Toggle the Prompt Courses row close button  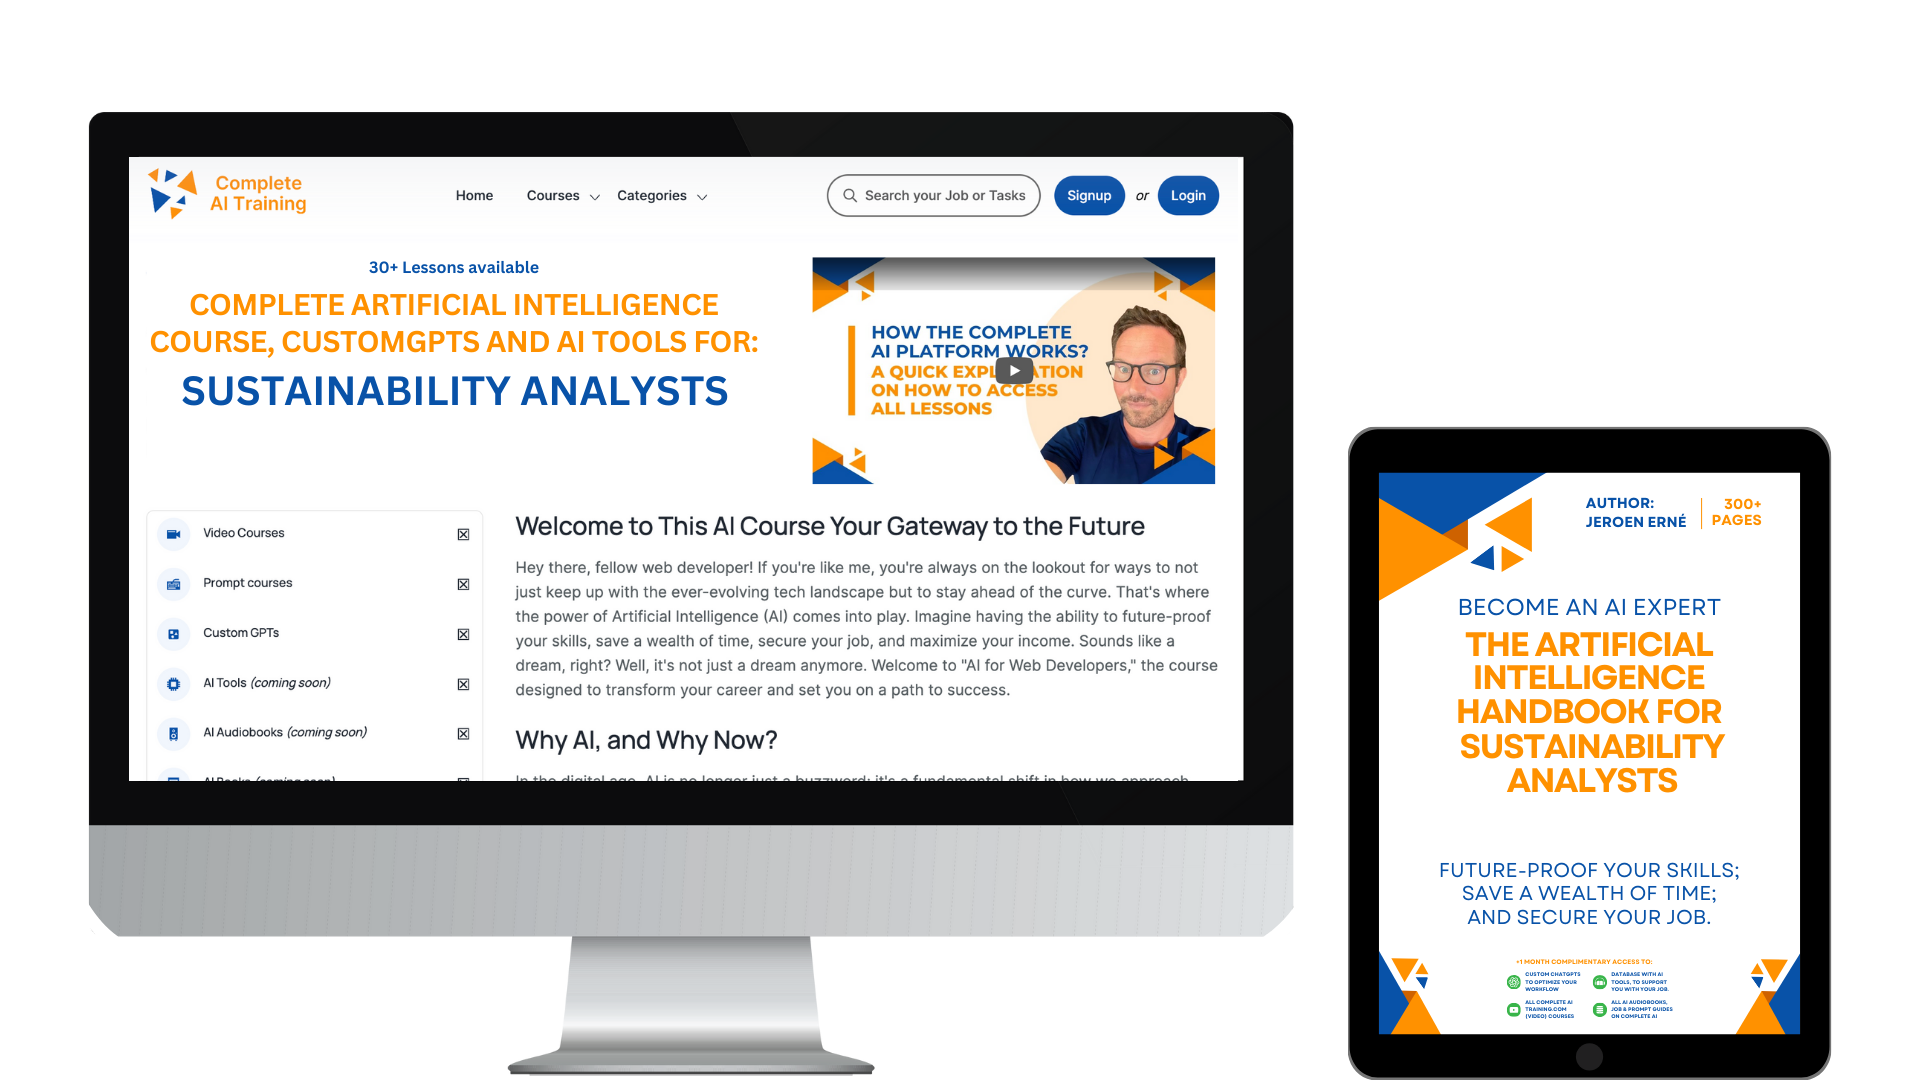[x=463, y=584]
